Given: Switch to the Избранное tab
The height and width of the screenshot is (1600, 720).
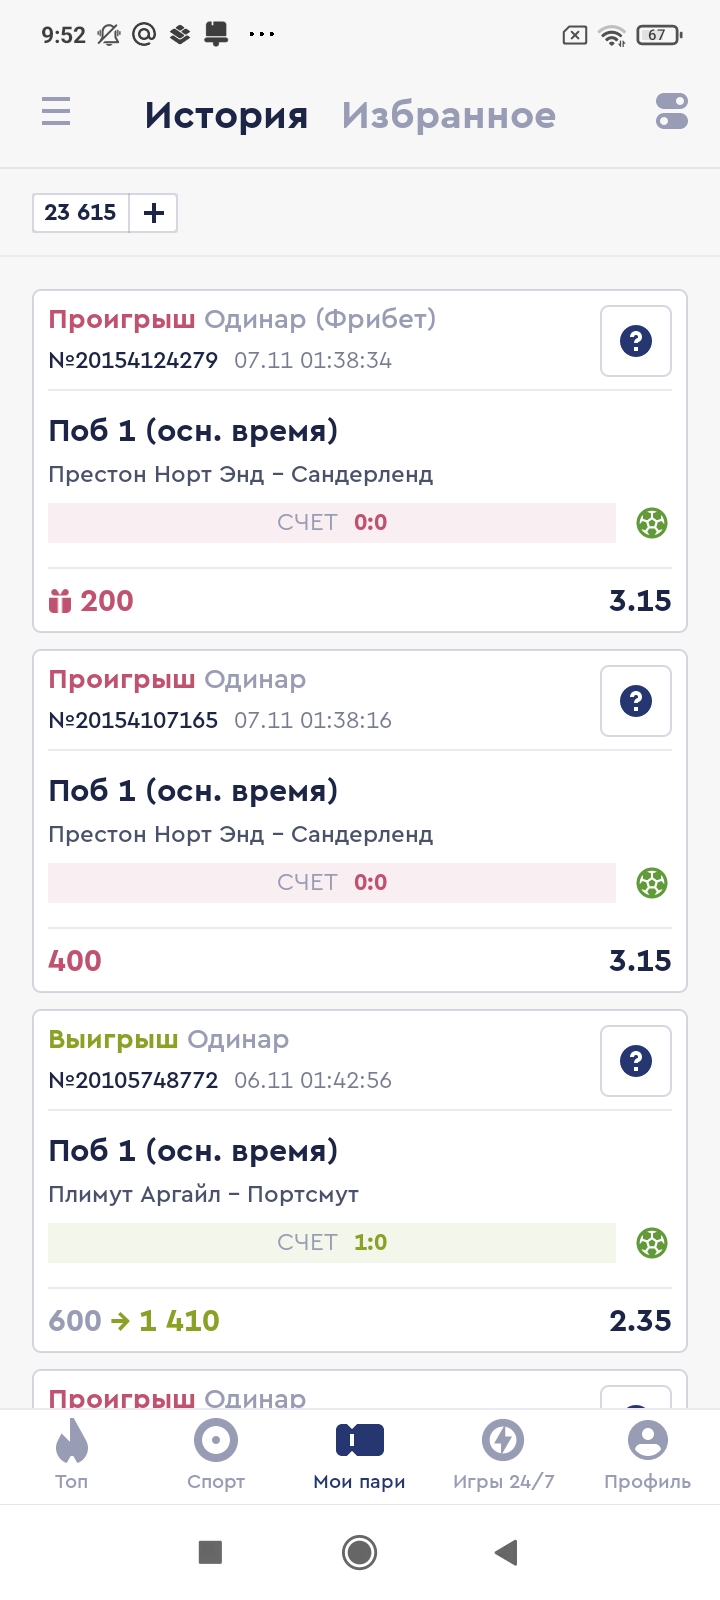Looking at the screenshot, I should click(x=448, y=116).
